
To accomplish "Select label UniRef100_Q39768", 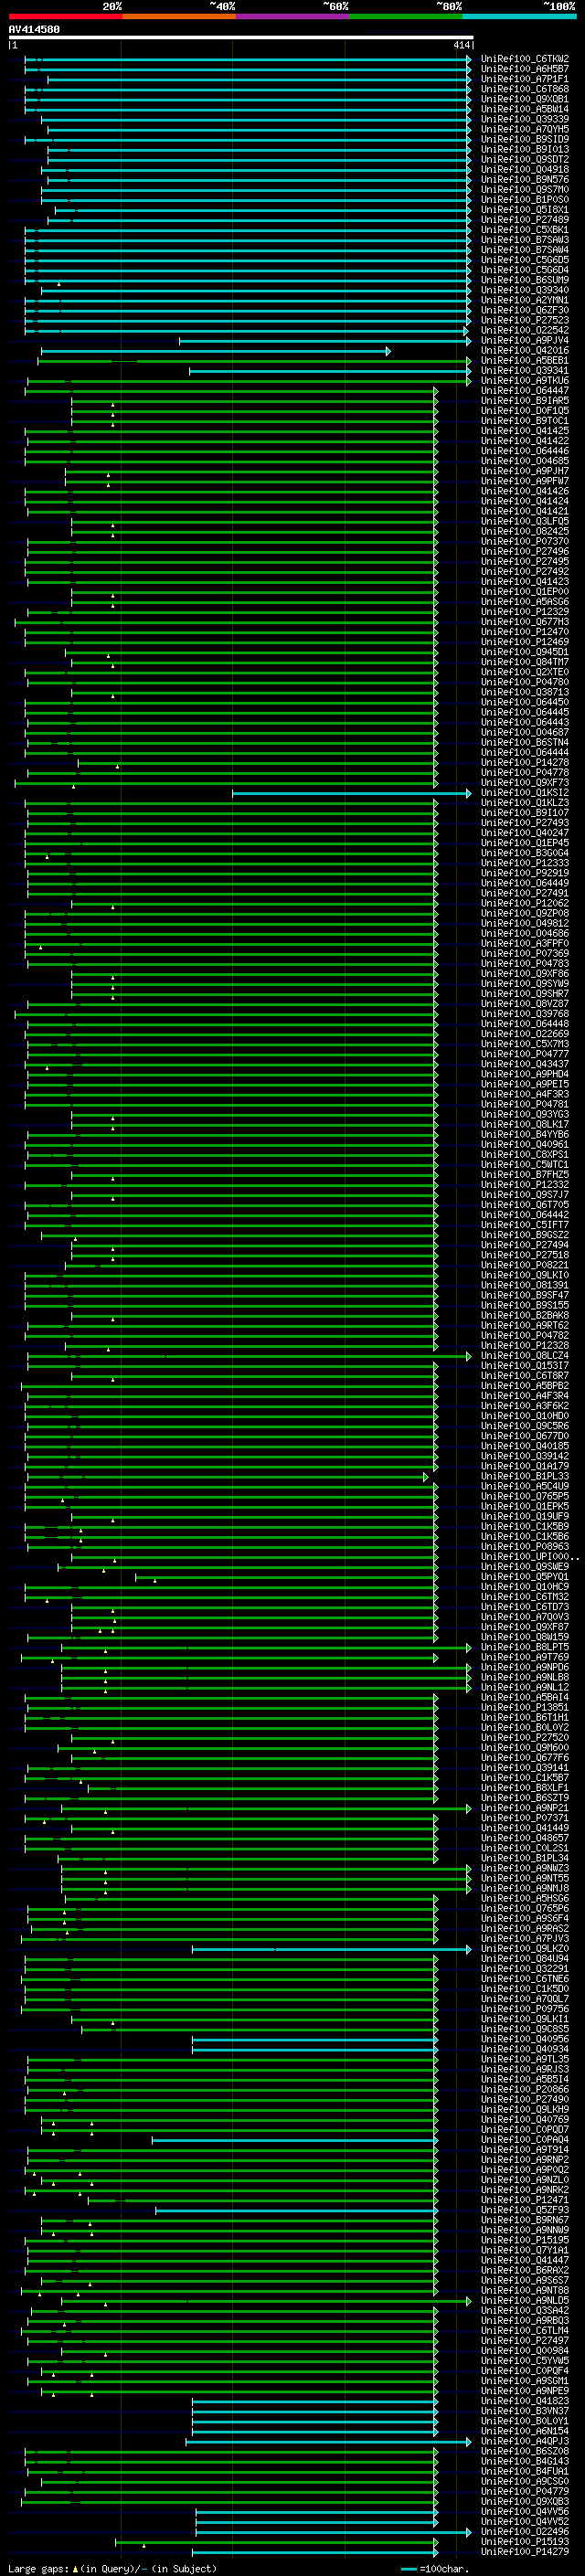I will [525, 1013].
